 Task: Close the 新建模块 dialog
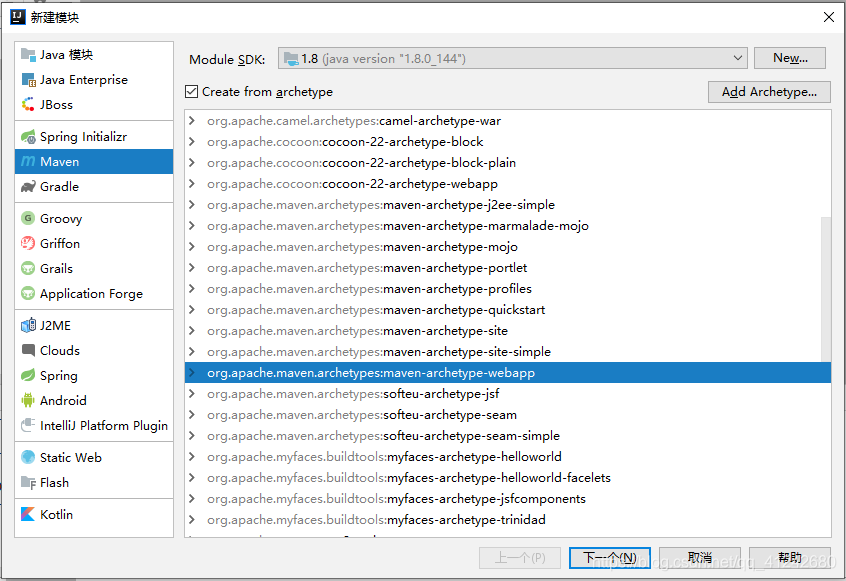(829, 17)
